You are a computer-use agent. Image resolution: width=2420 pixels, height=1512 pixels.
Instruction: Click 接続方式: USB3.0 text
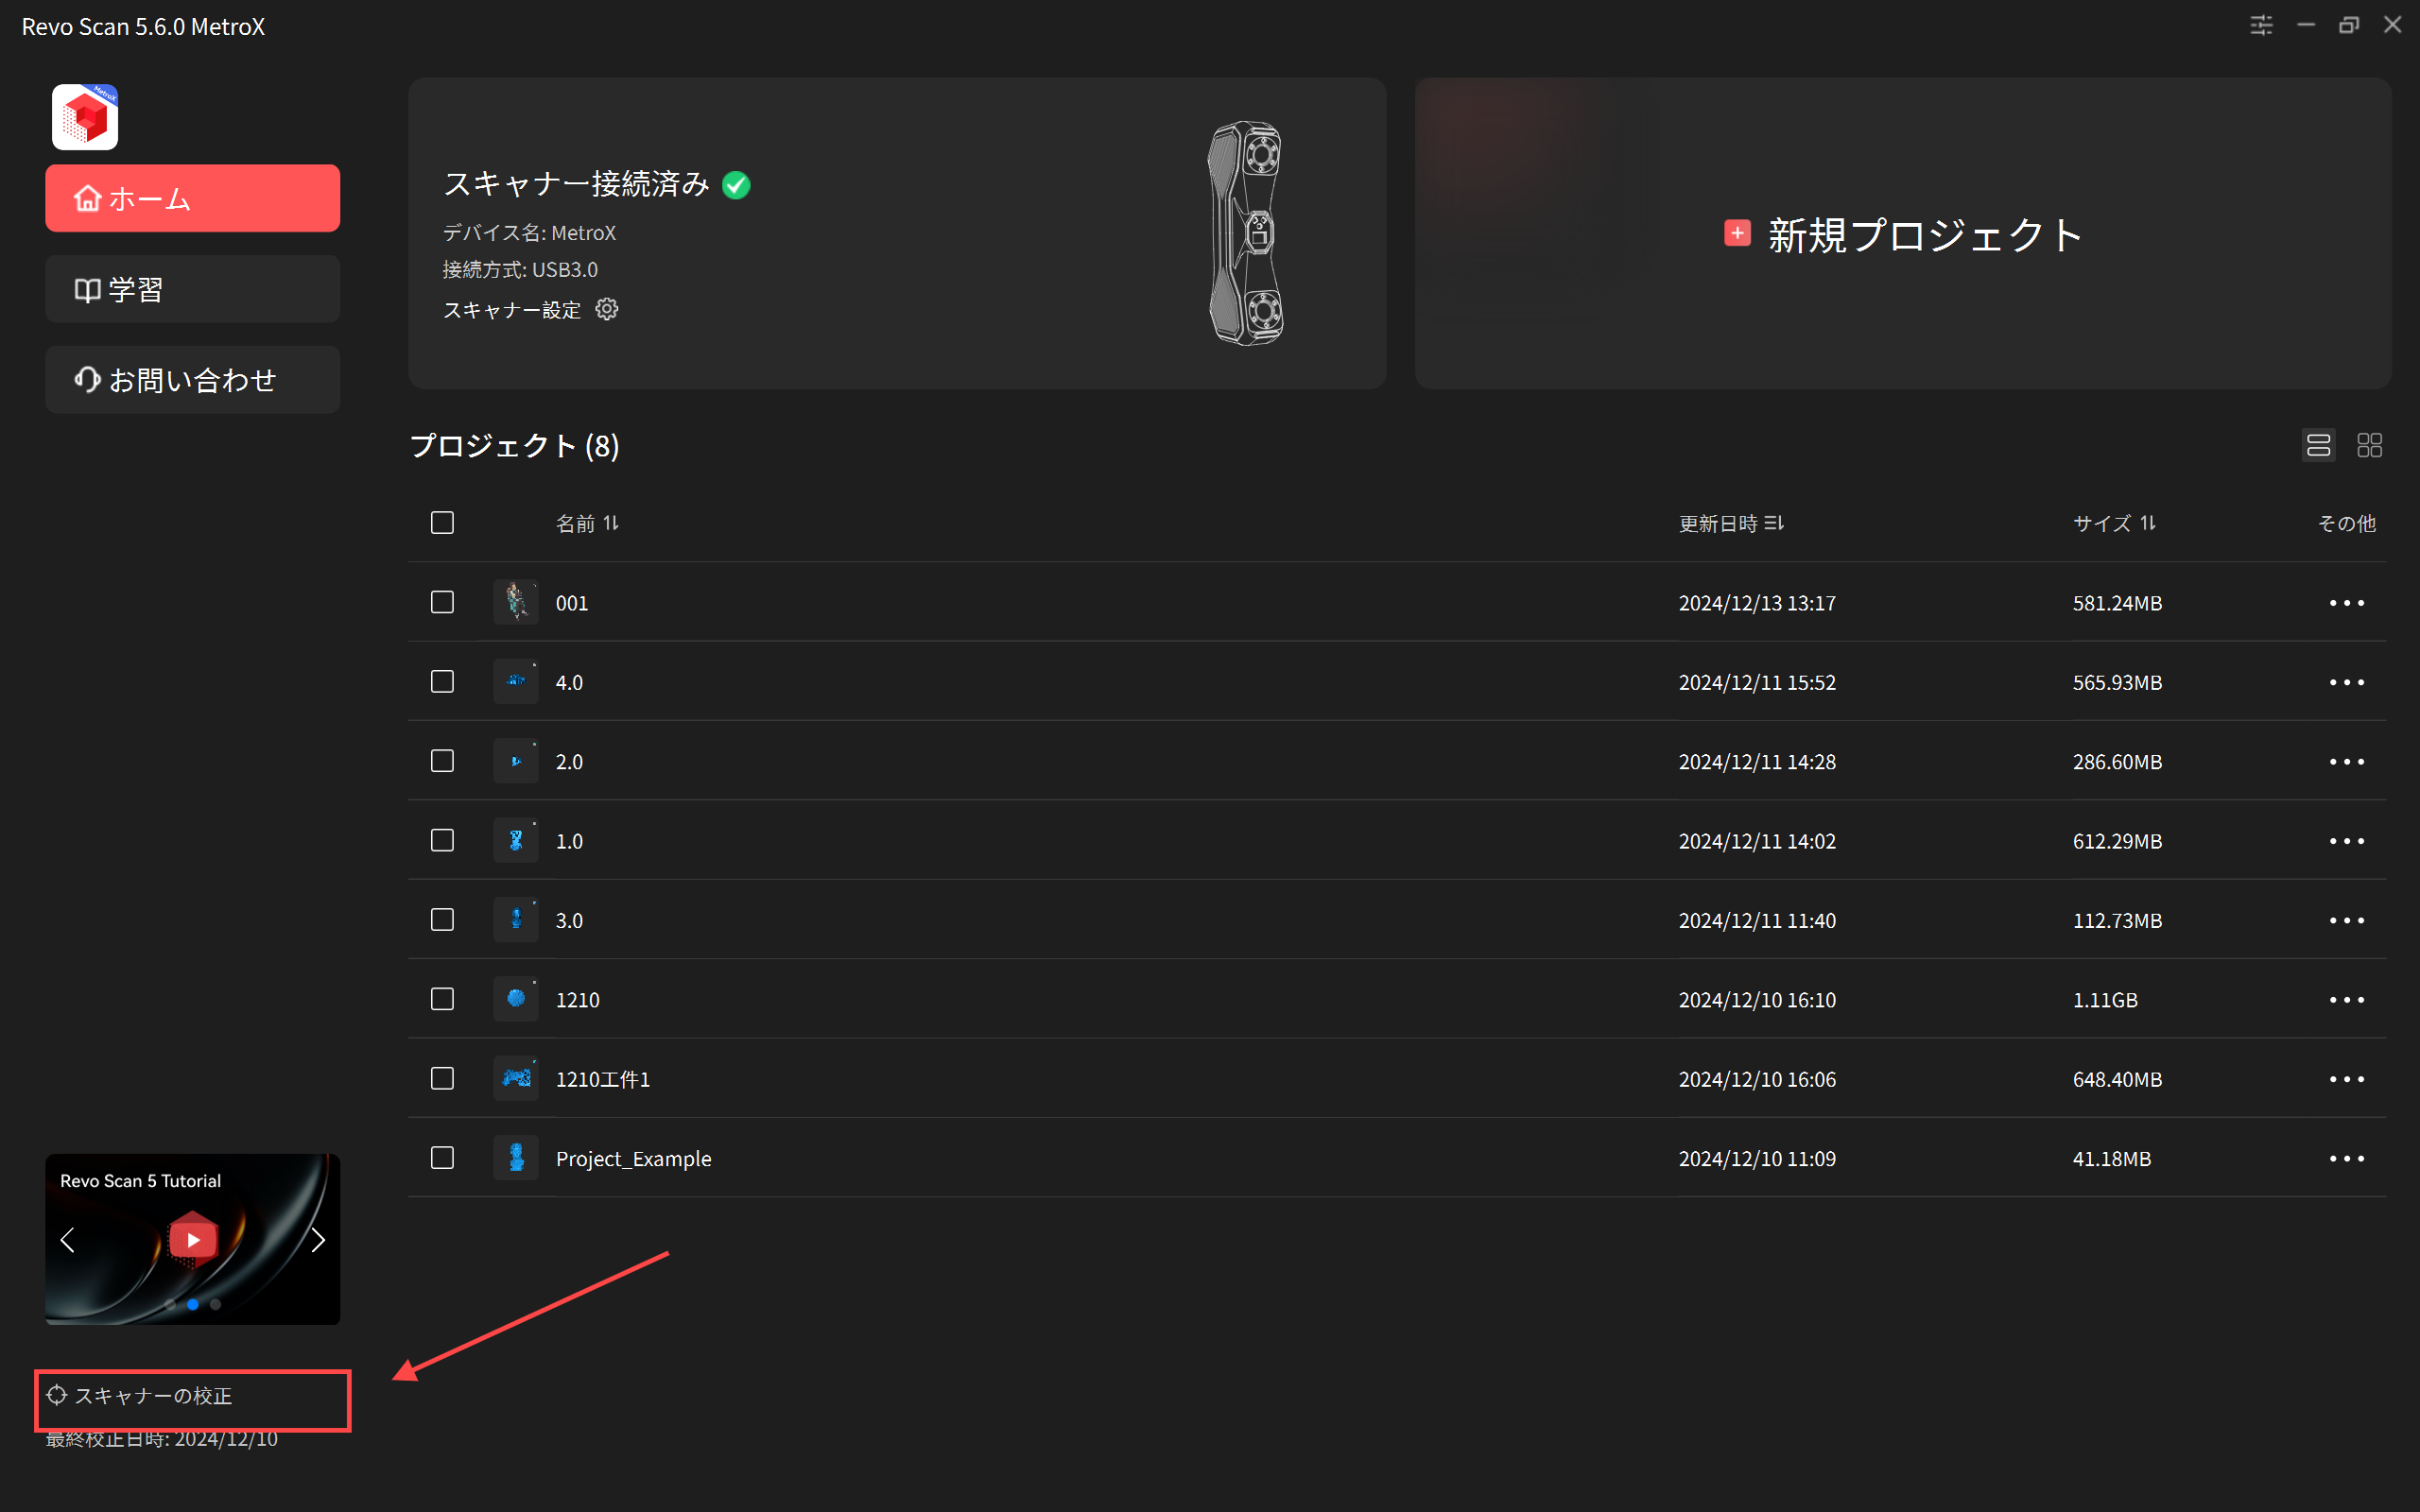pos(520,270)
